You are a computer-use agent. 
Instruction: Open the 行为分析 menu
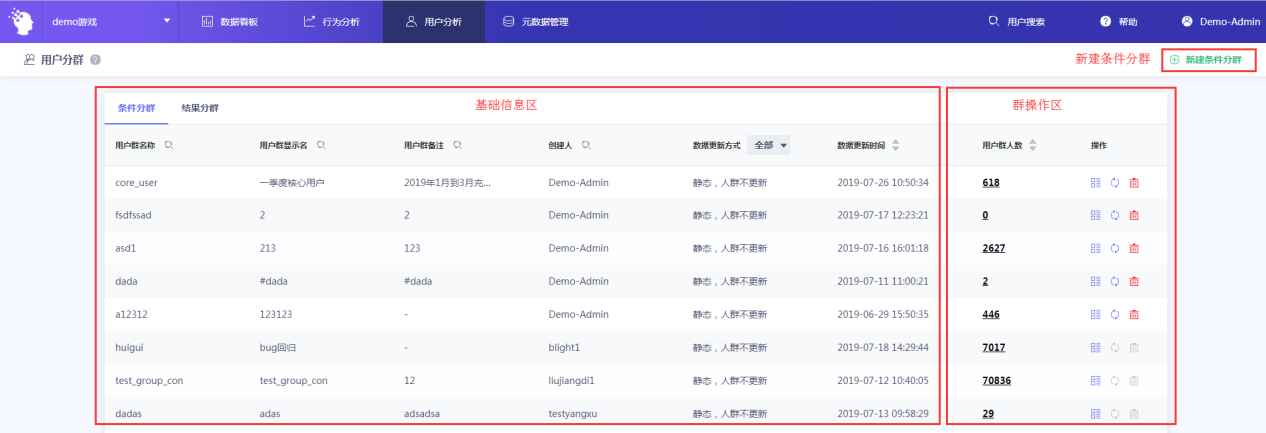tap(331, 21)
